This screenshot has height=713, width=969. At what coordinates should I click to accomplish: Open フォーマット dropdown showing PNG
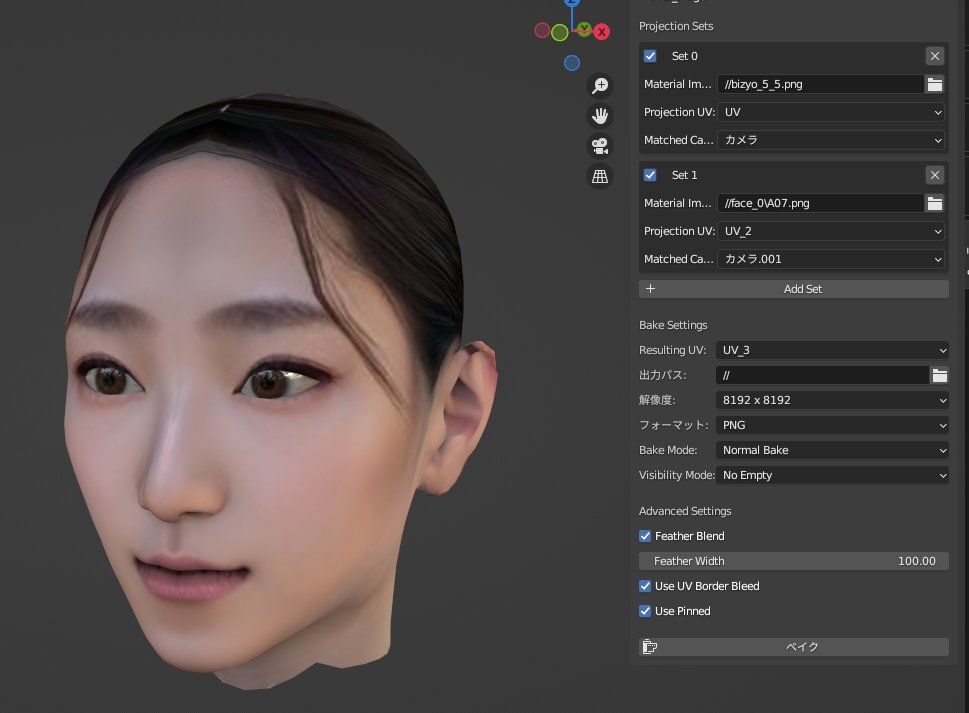832,425
